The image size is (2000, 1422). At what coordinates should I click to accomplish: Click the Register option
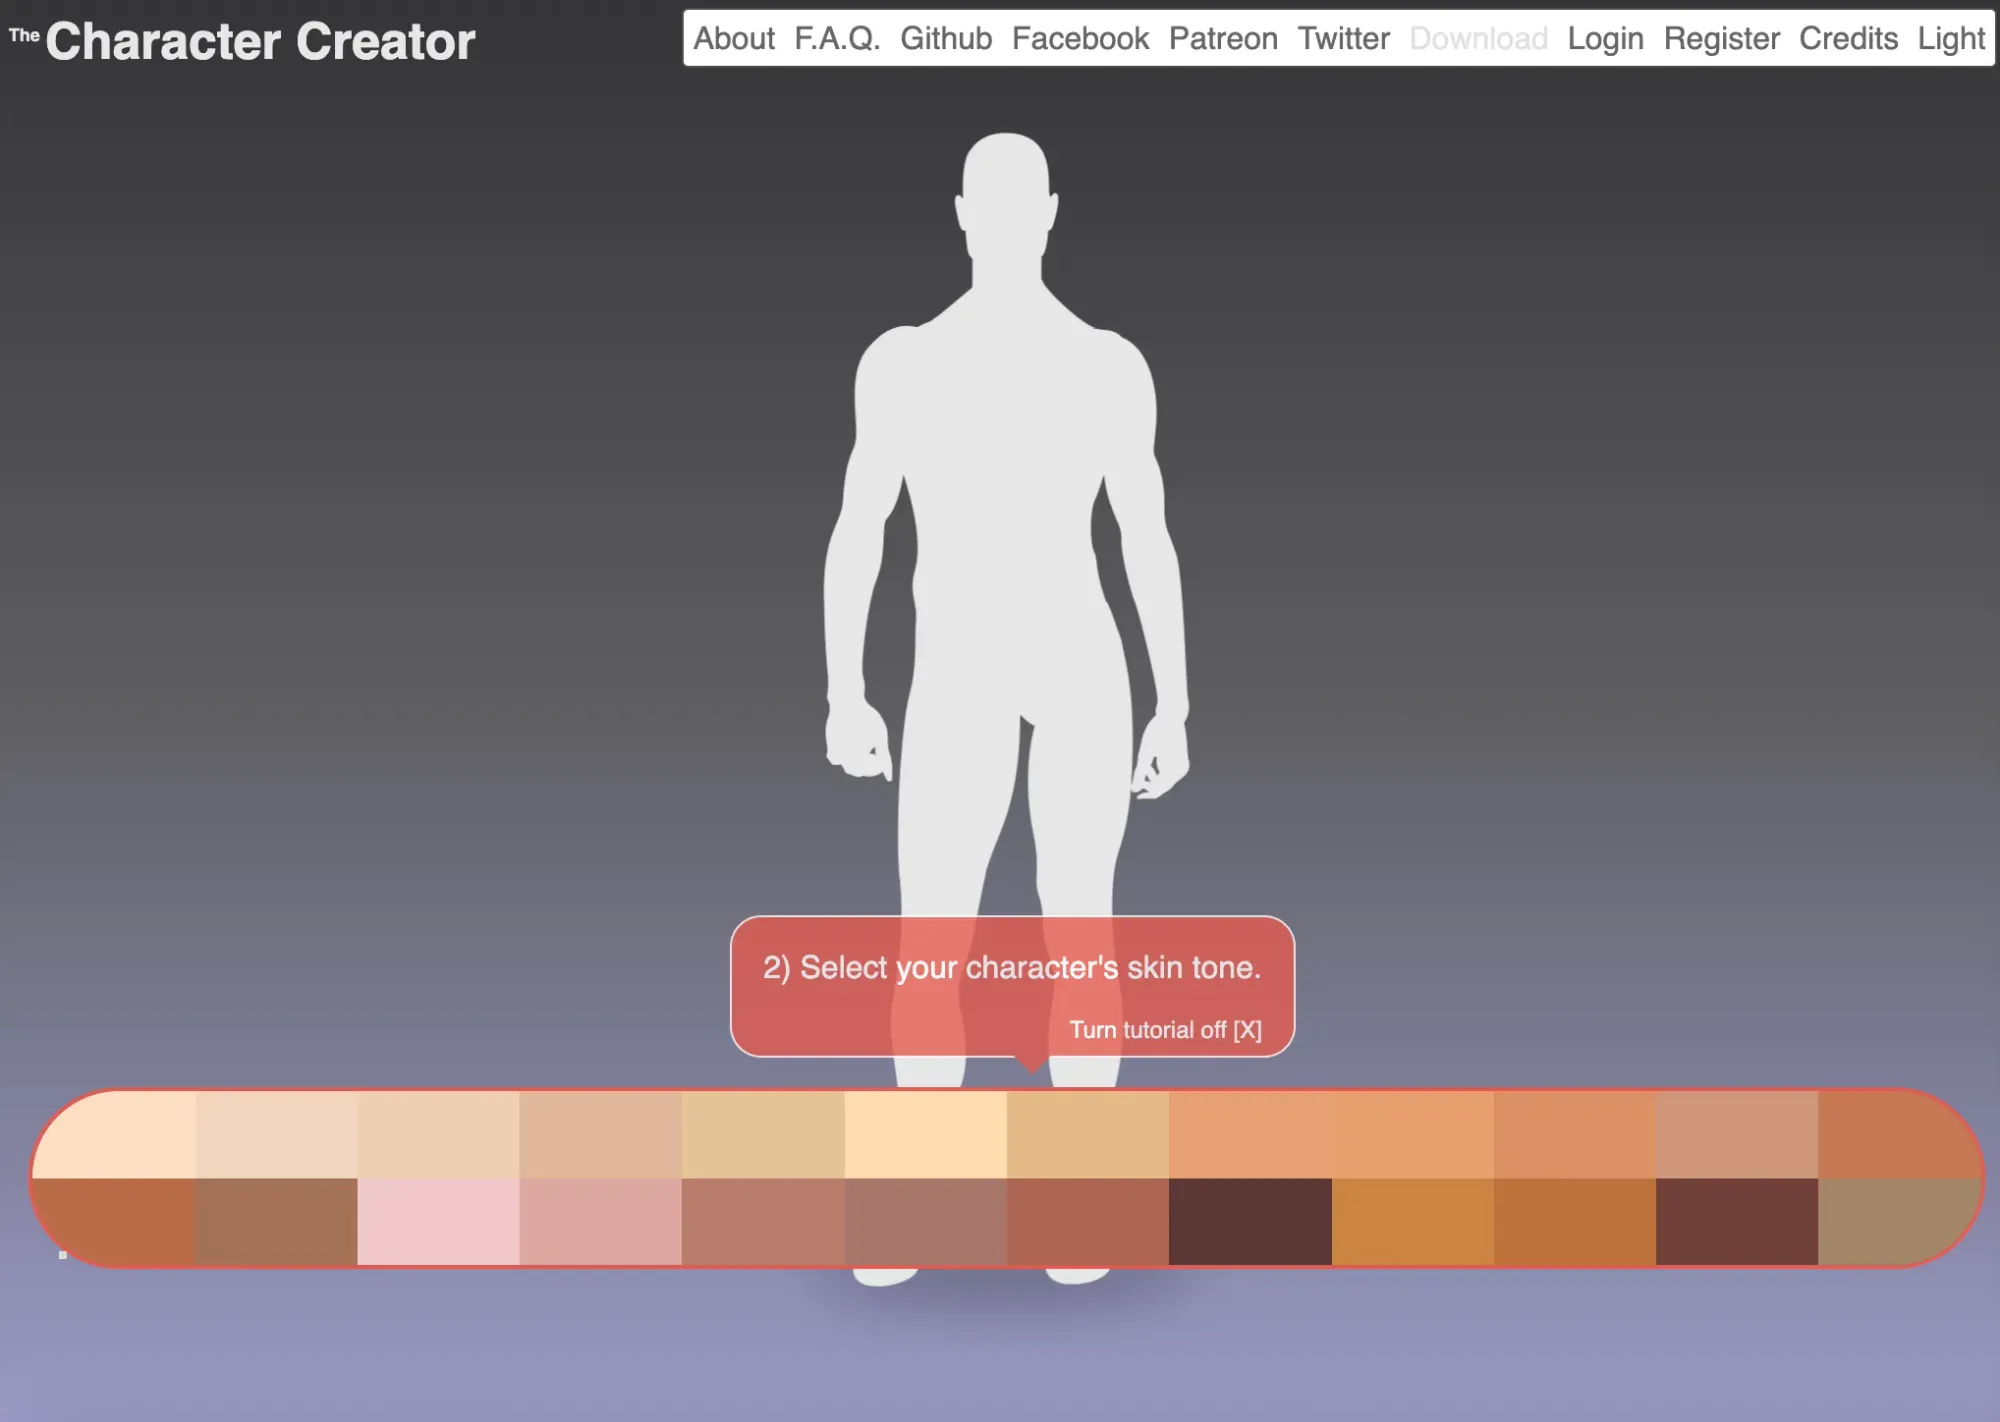pos(1721,38)
